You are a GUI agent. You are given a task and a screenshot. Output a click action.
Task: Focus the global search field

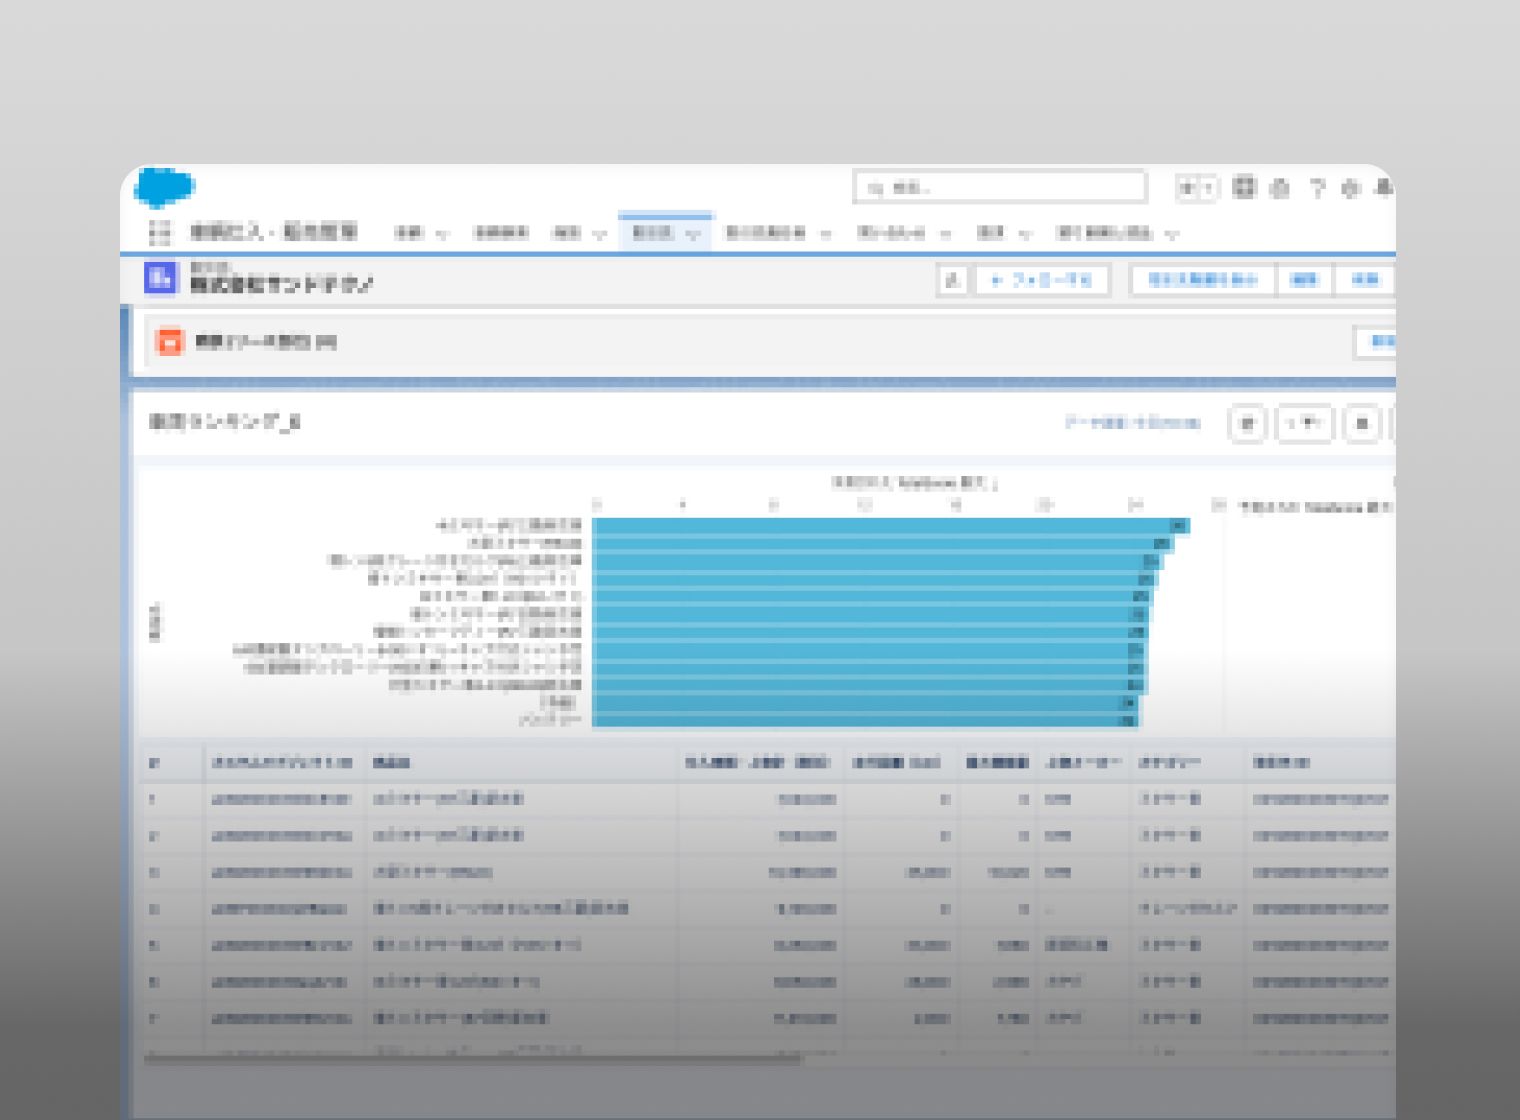1000,187
